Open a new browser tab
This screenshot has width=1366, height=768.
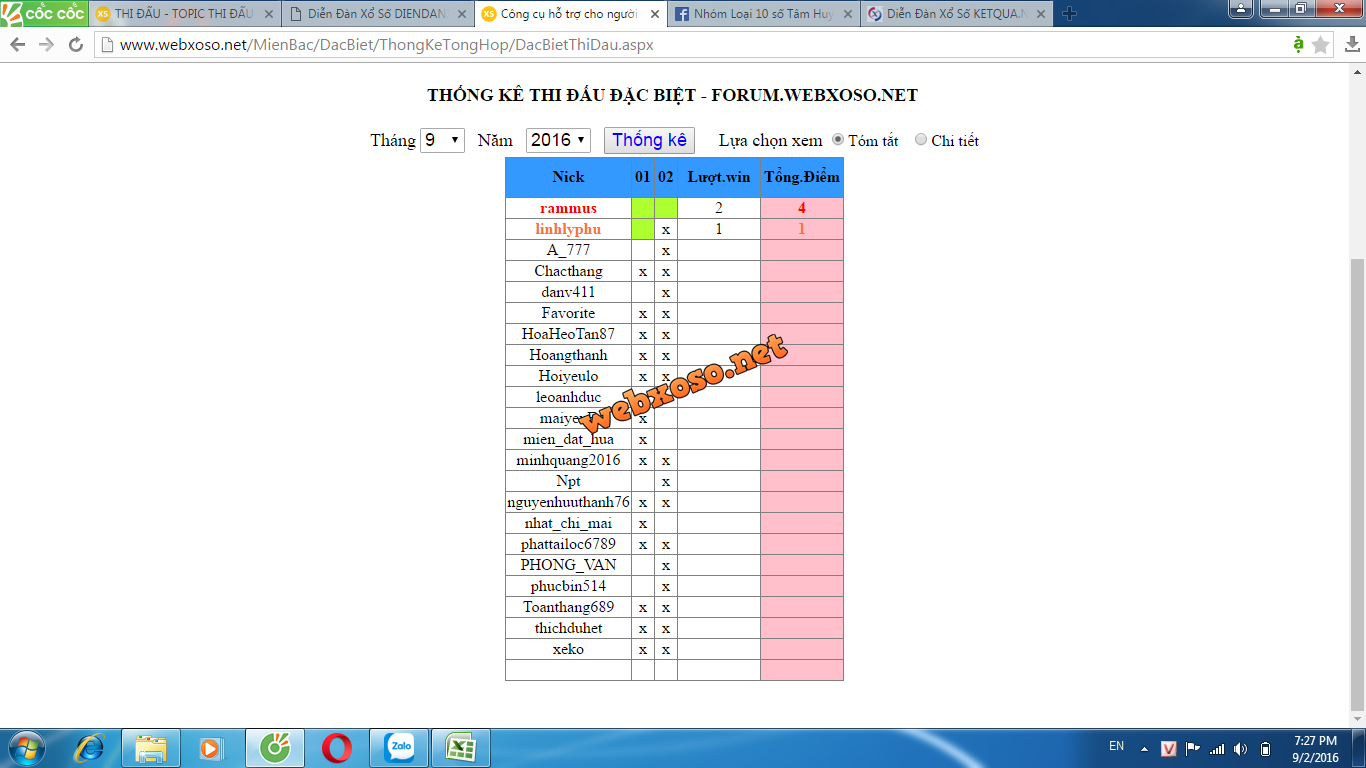click(1069, 14)
